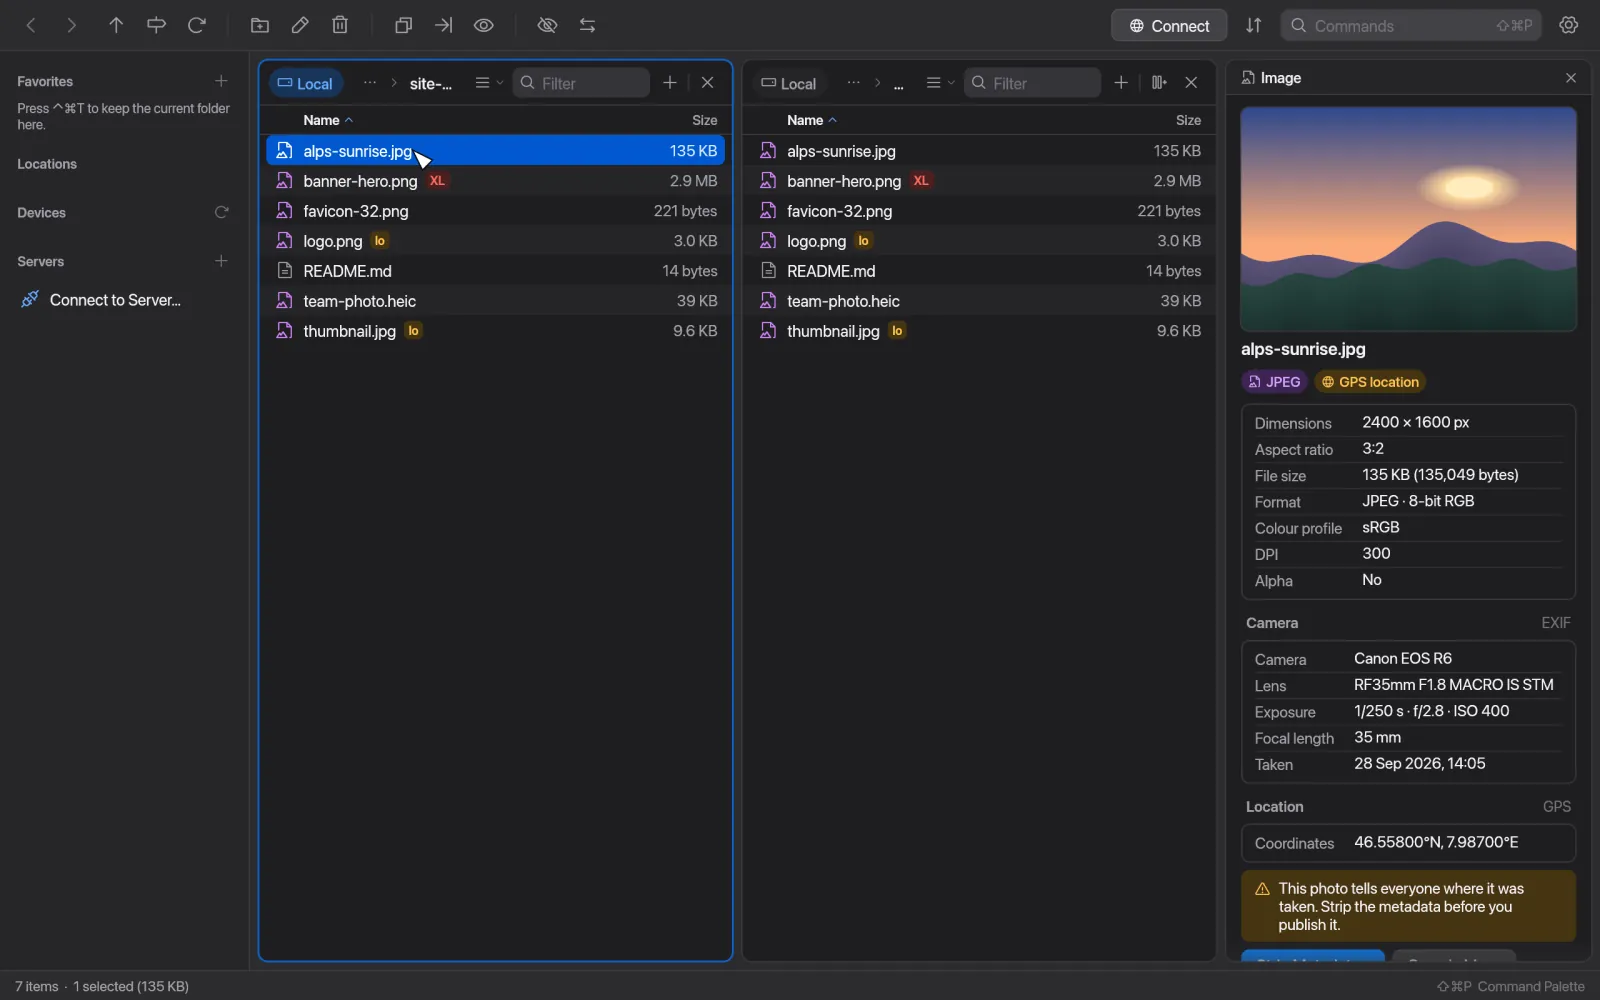The width and height of the screenshot is (1600, 1000).
Task: Expand right pane breadcrumb ellipsis
Action: pyautogui.click(x=853, y=83)
